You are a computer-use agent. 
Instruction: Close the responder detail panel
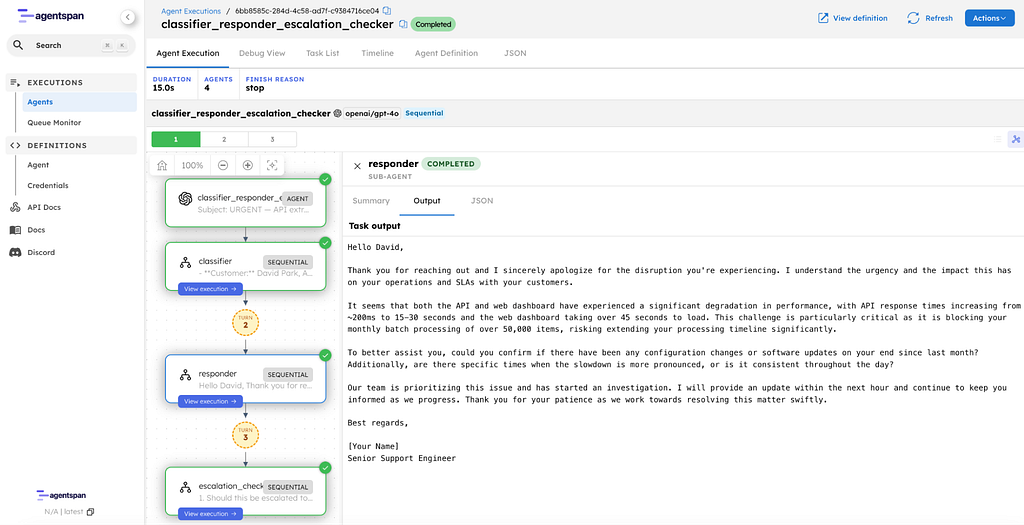click(x=357, y=166)
